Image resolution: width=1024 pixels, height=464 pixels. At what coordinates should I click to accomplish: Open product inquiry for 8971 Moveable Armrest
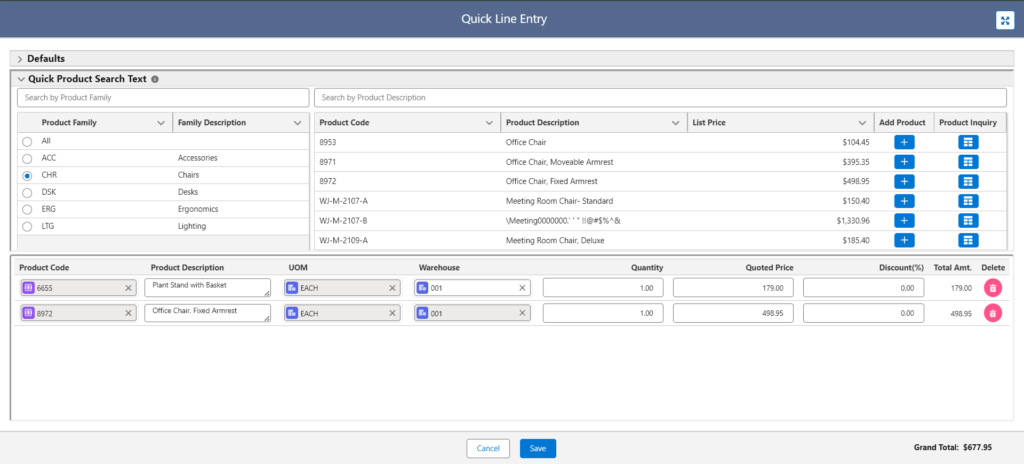click(968, 162)
